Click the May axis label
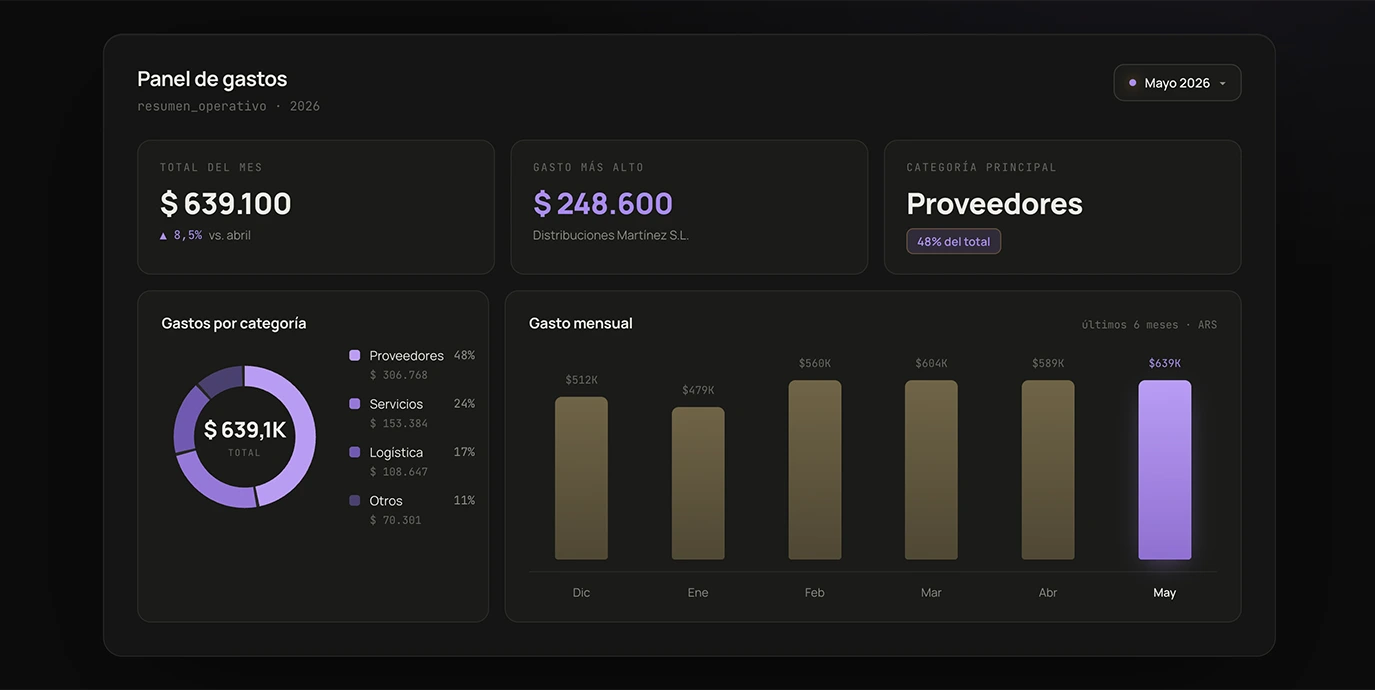The image size is (1375, 690). coord(1165,593)
